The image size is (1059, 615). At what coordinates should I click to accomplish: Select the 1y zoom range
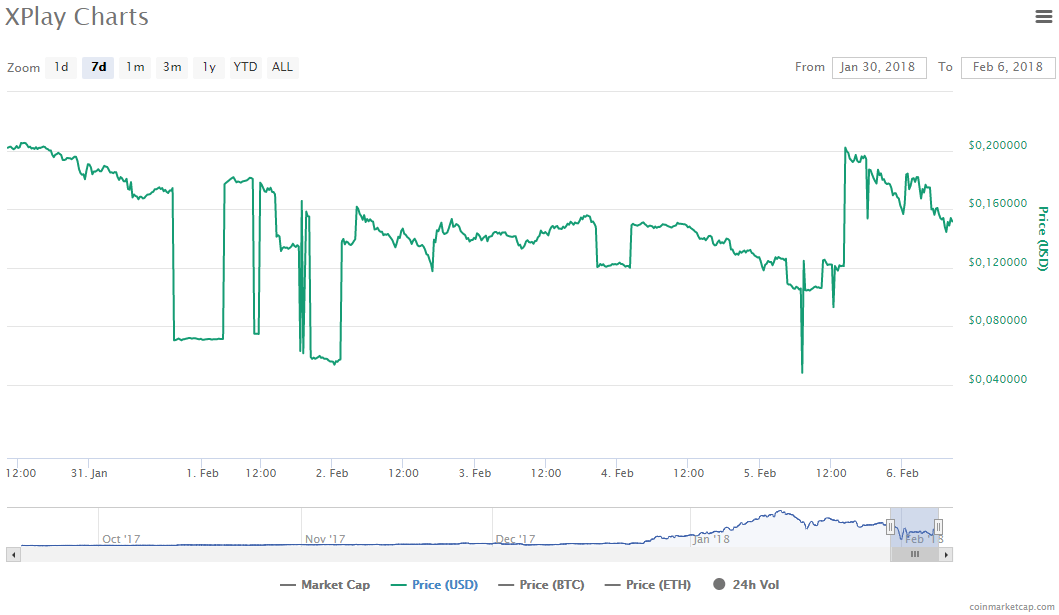coord(209,67)
